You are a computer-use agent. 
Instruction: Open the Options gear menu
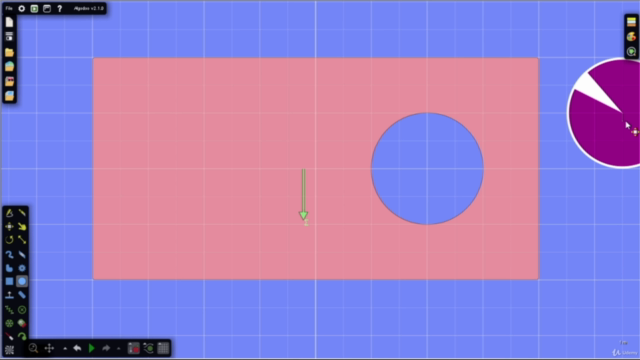point(22,9)
